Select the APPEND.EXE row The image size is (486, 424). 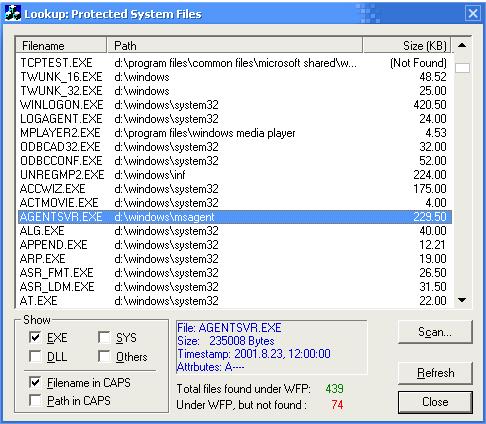(235, 245)
